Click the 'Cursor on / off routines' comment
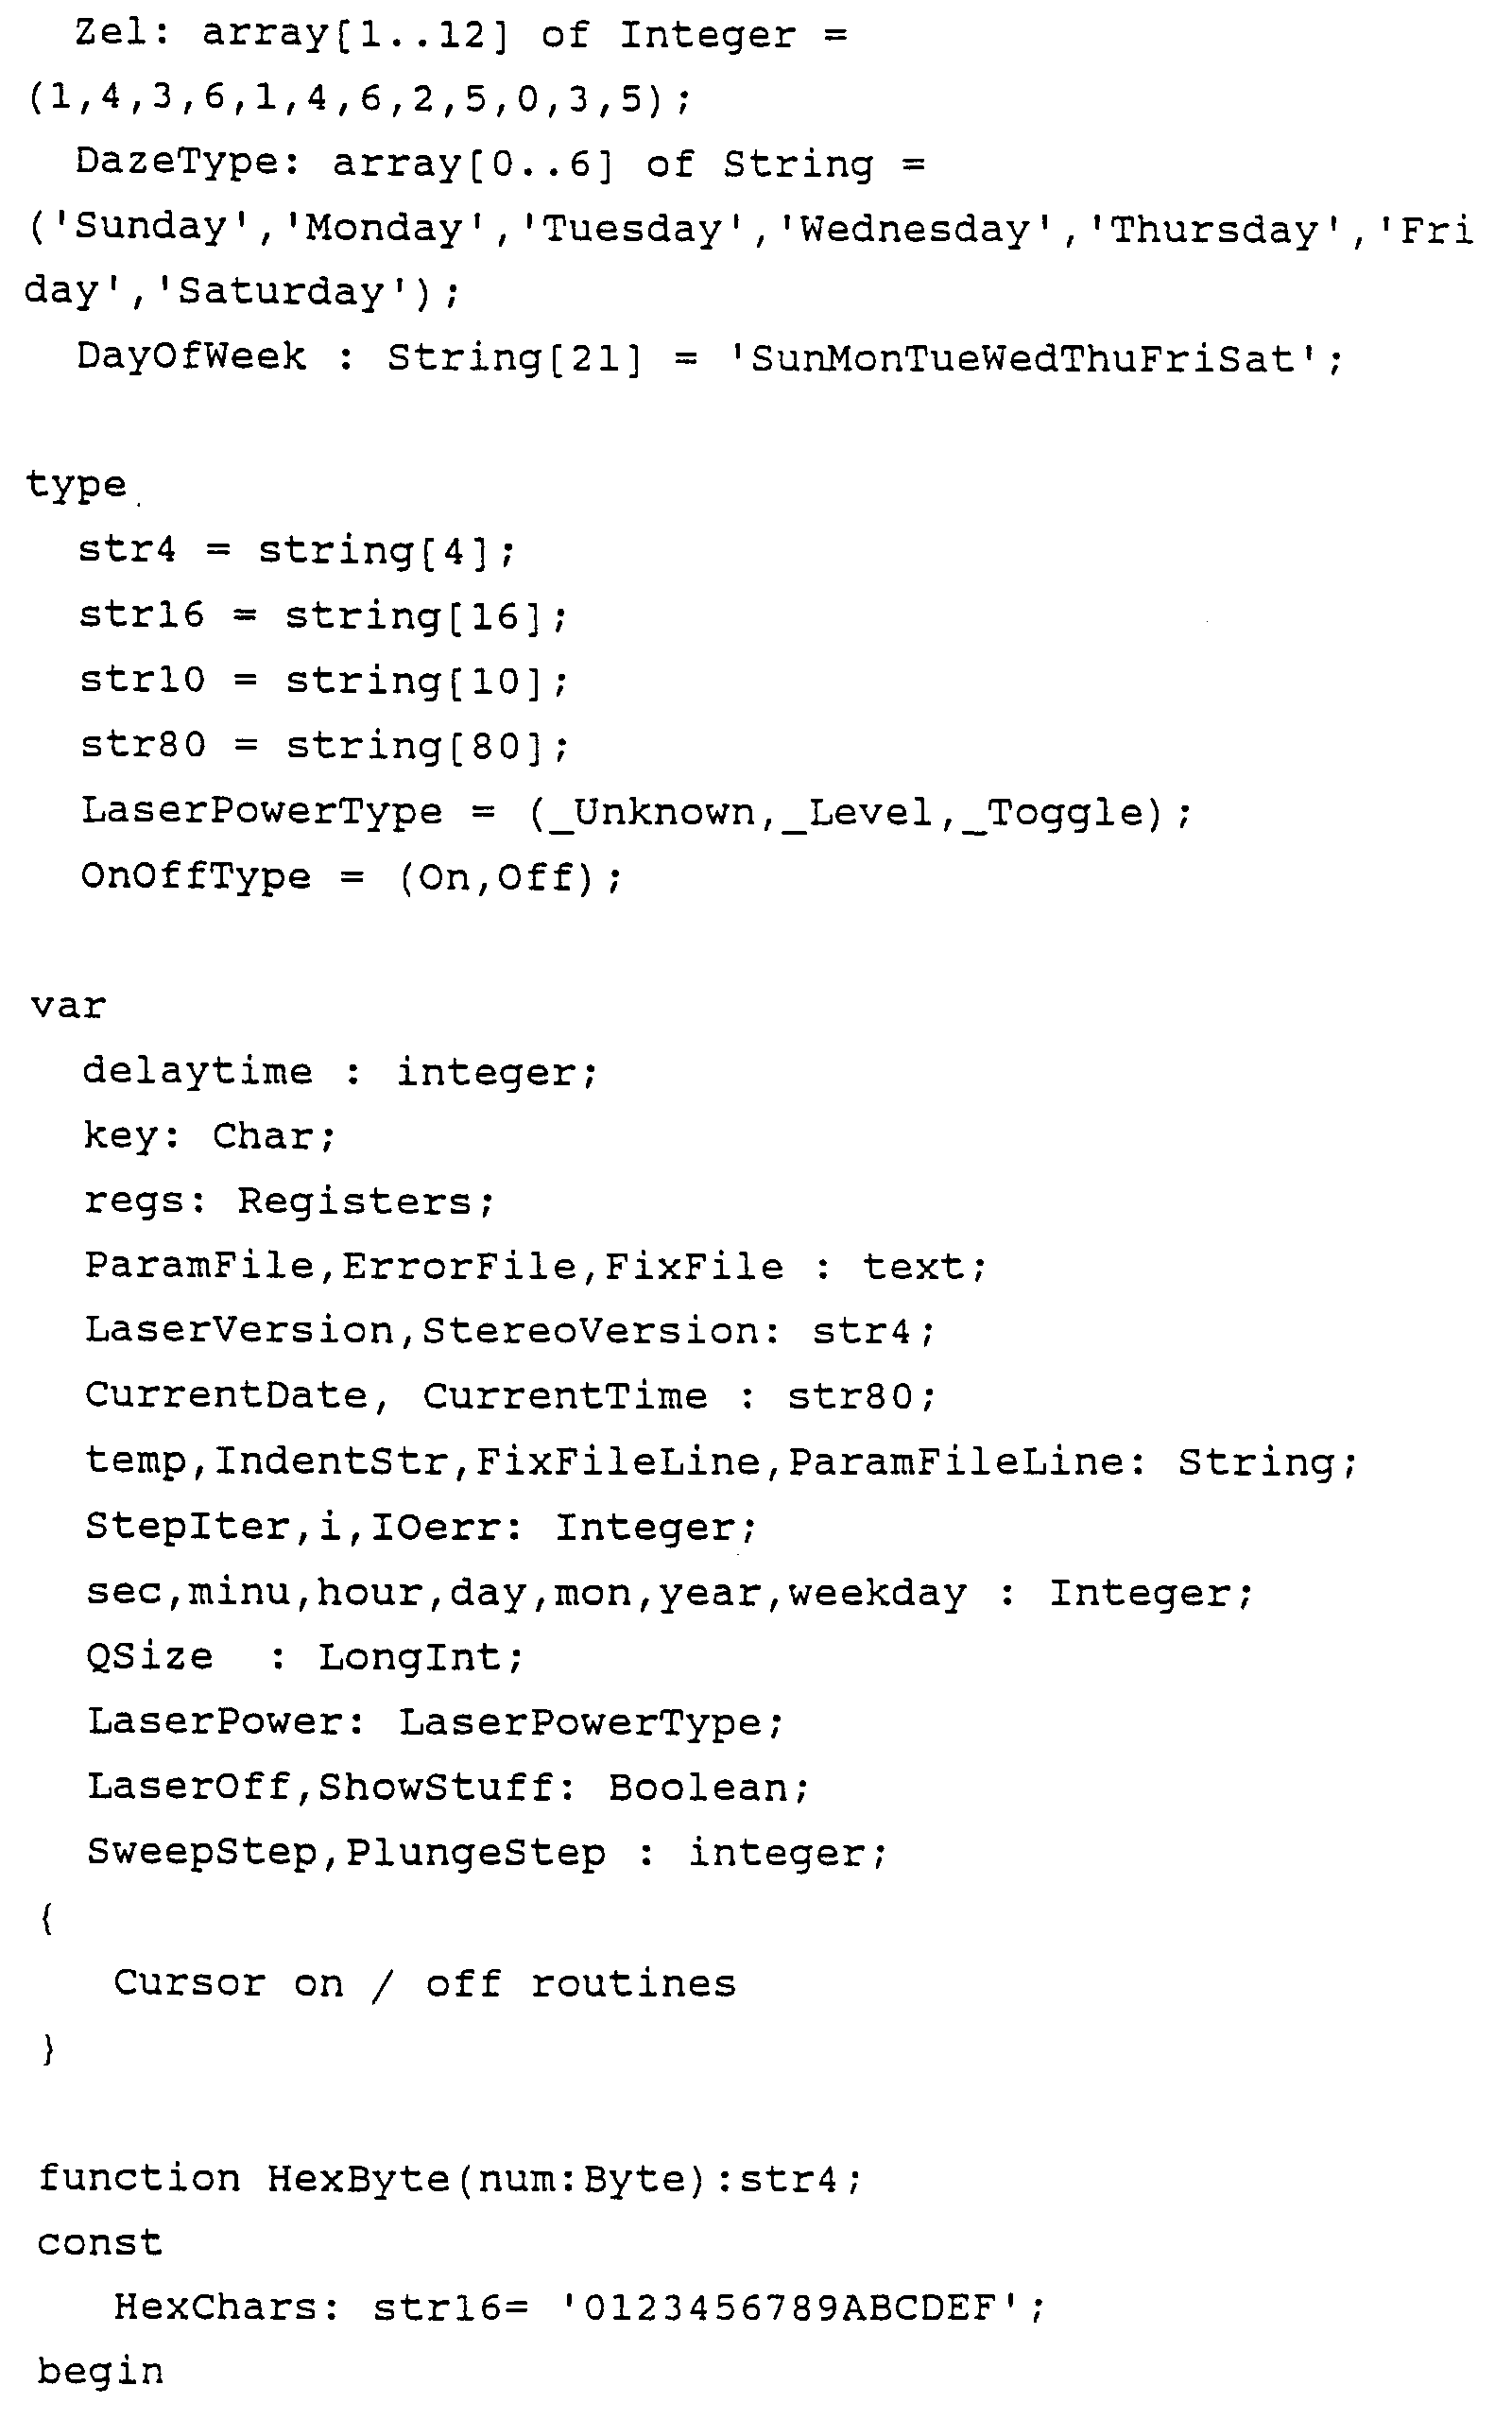 coord(424,1984)
